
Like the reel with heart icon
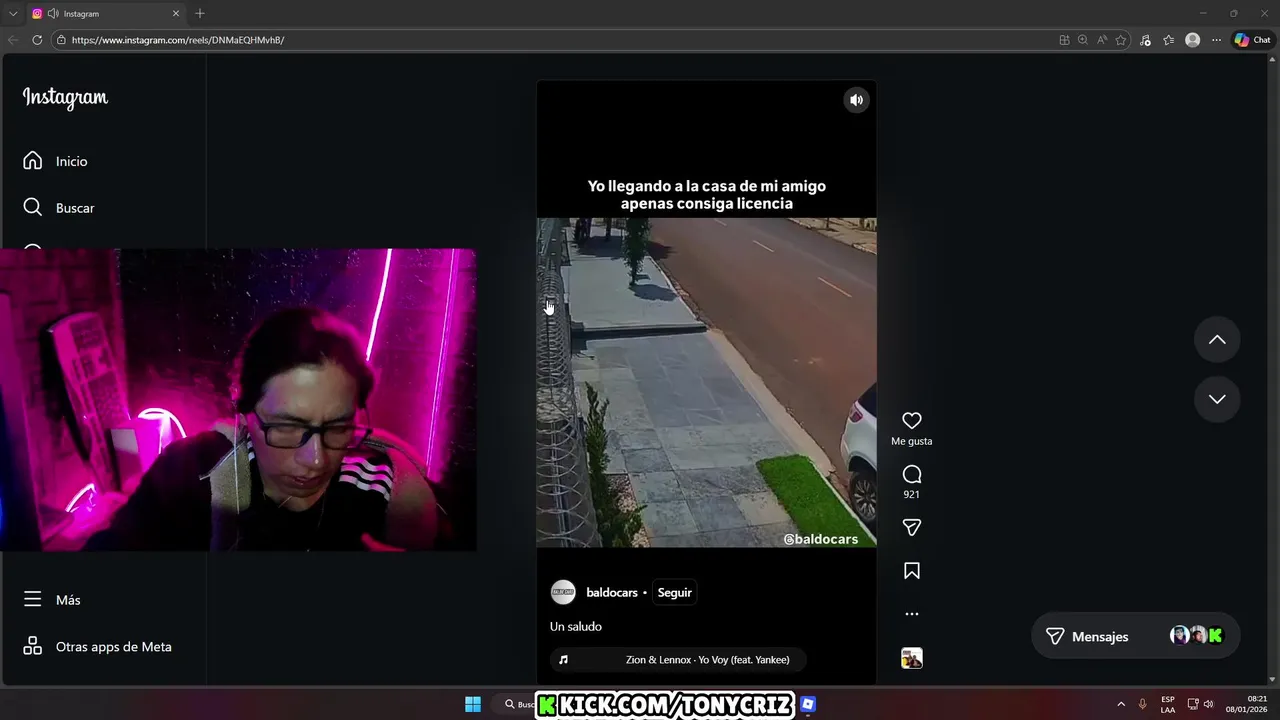(x=911, y=421)
